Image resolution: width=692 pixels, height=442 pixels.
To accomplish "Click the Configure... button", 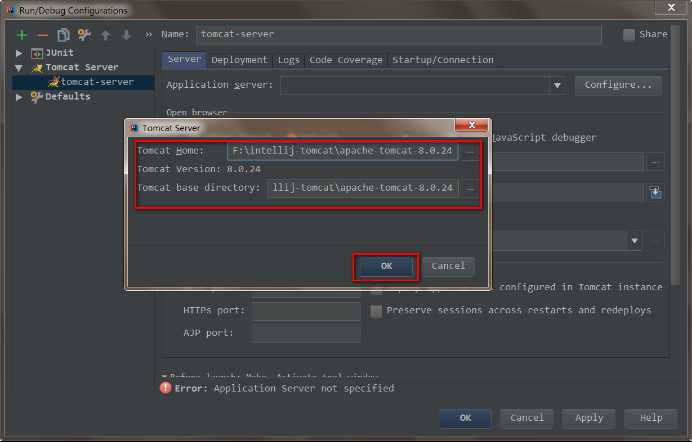I will pyautogui.click(x=618, y=85).
